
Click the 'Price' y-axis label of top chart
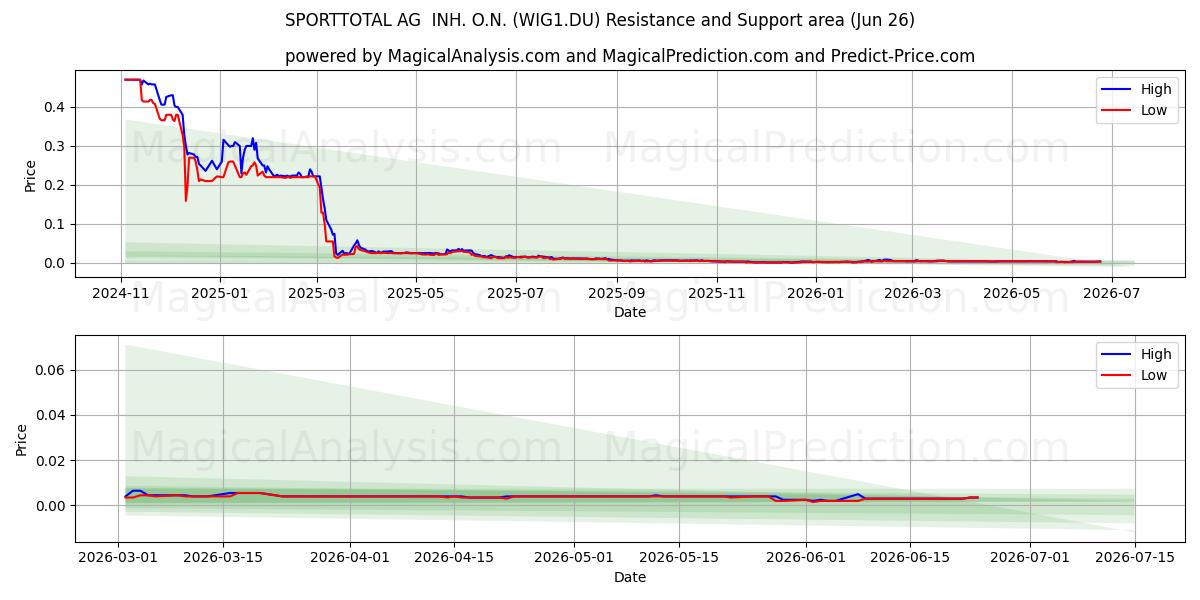pos(30,175)
